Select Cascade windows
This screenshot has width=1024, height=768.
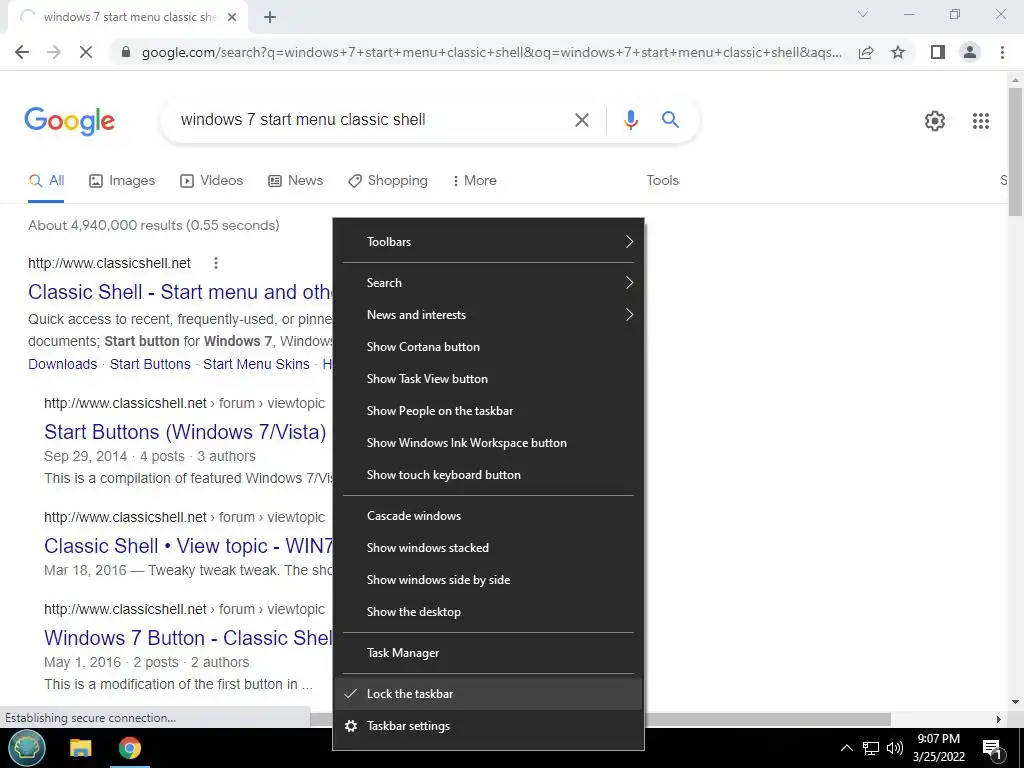[x=488, y=516]
